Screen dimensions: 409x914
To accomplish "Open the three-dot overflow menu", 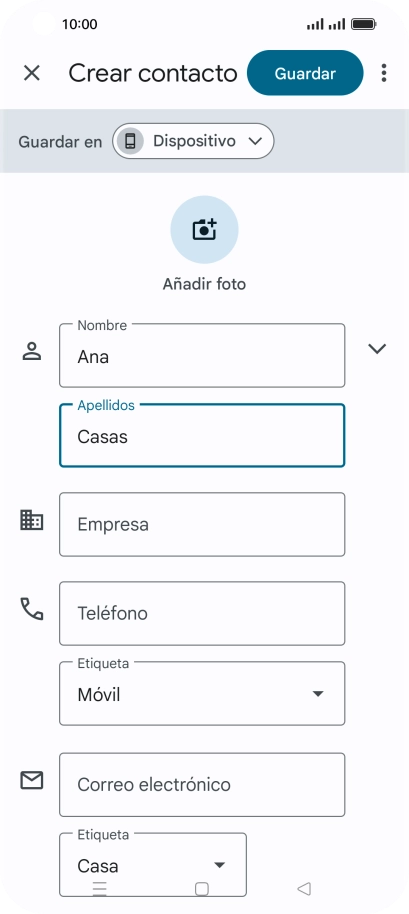I will click(x=383, y=73).
